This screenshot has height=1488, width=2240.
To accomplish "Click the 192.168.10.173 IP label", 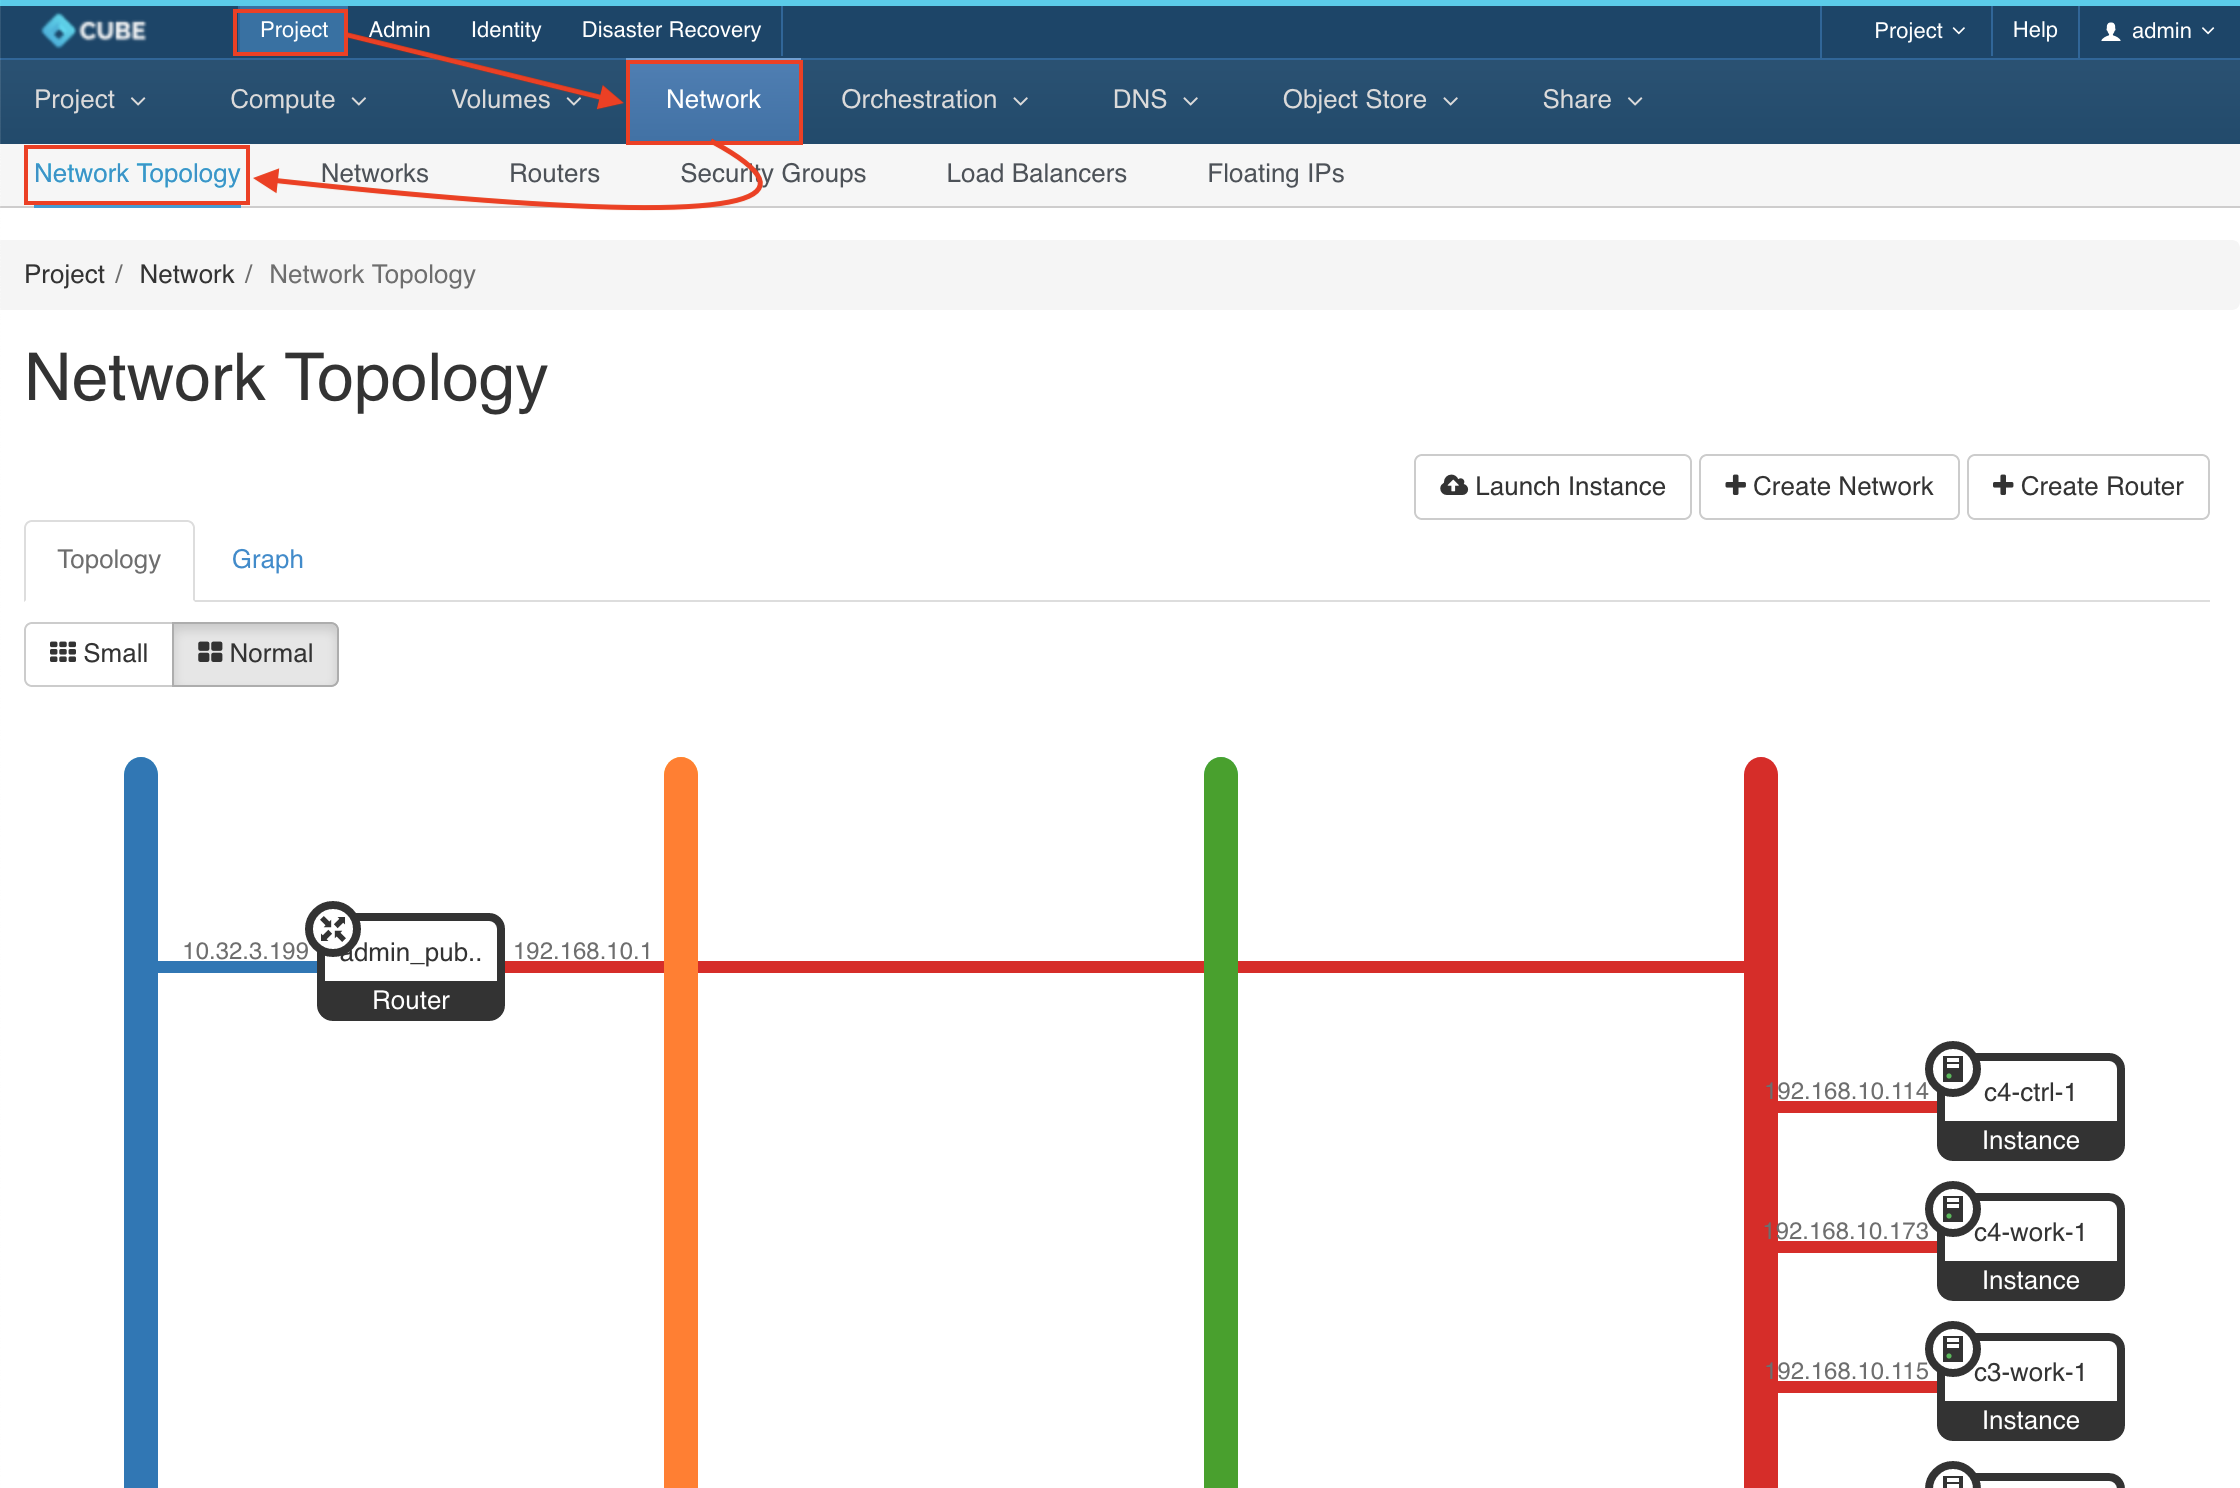I will click(1847, 1231).
